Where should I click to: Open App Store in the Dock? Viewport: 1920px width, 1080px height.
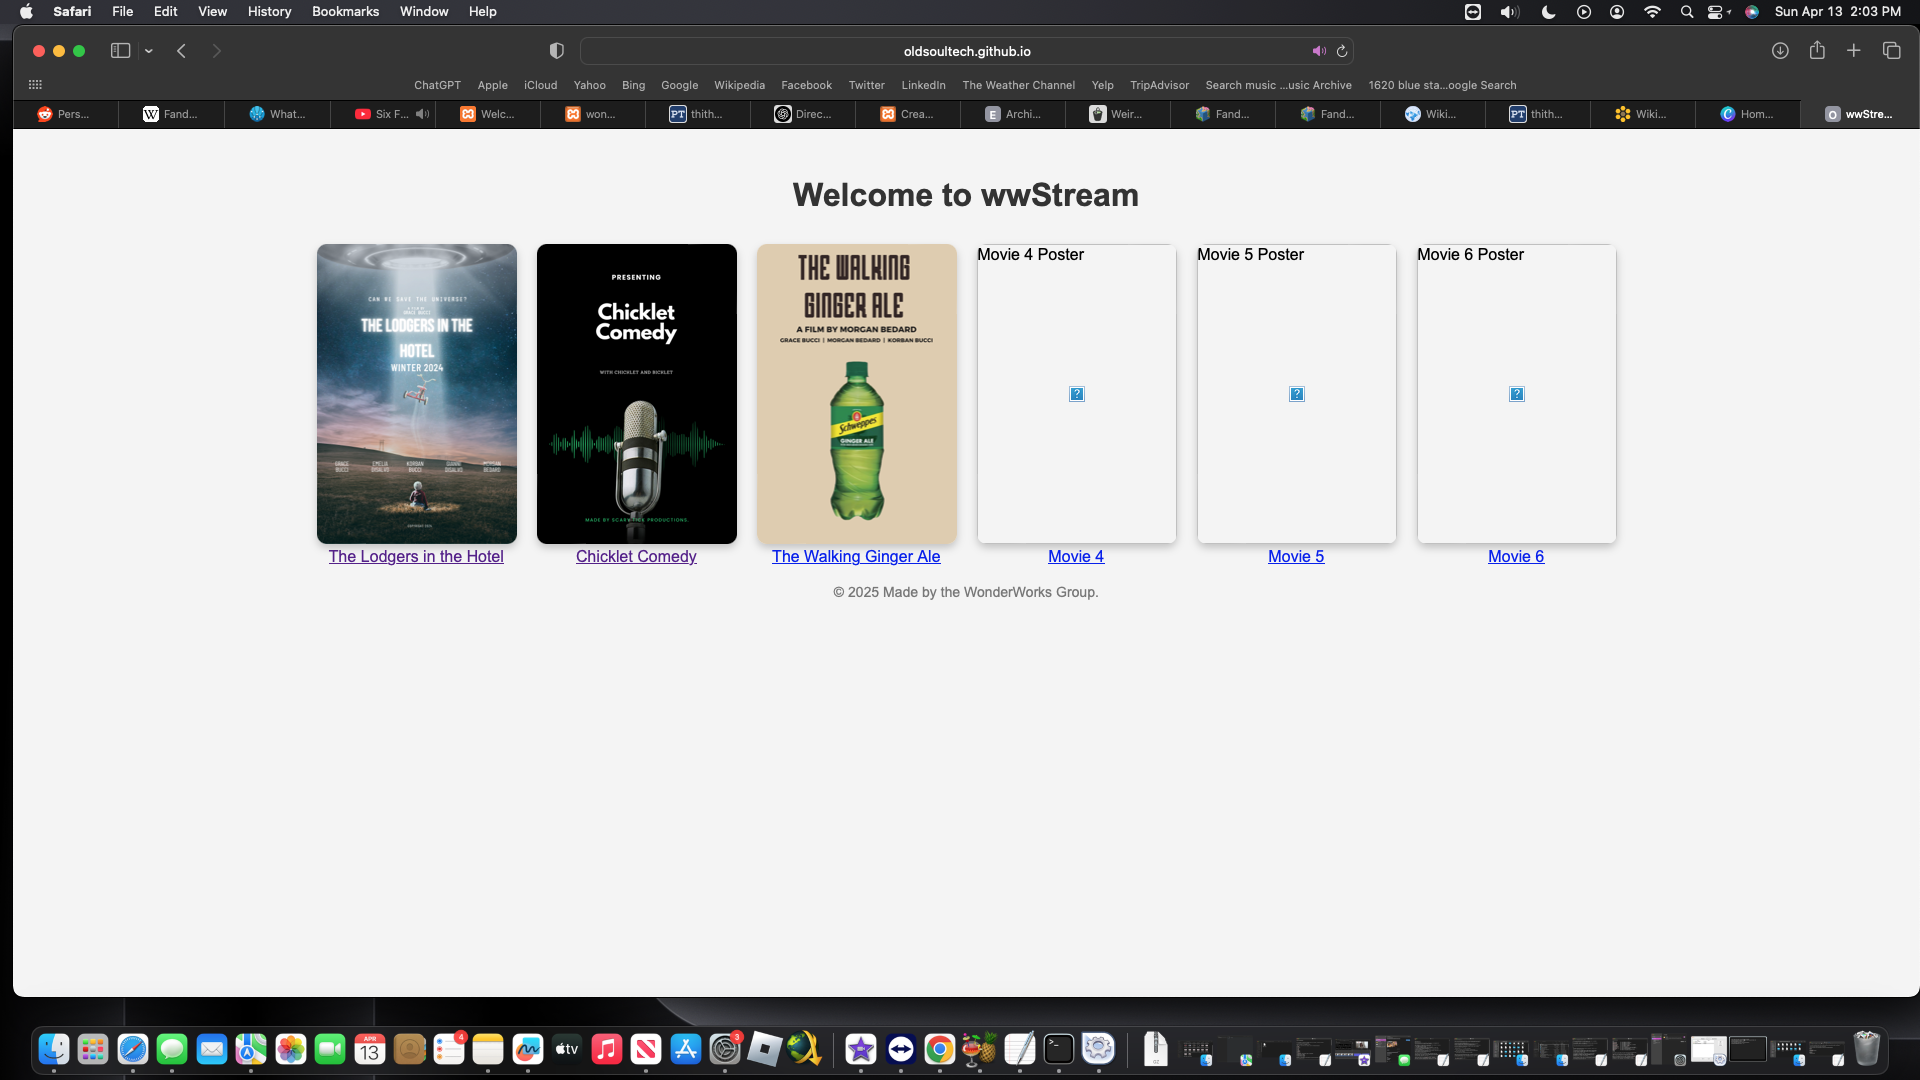[686, 1049]
